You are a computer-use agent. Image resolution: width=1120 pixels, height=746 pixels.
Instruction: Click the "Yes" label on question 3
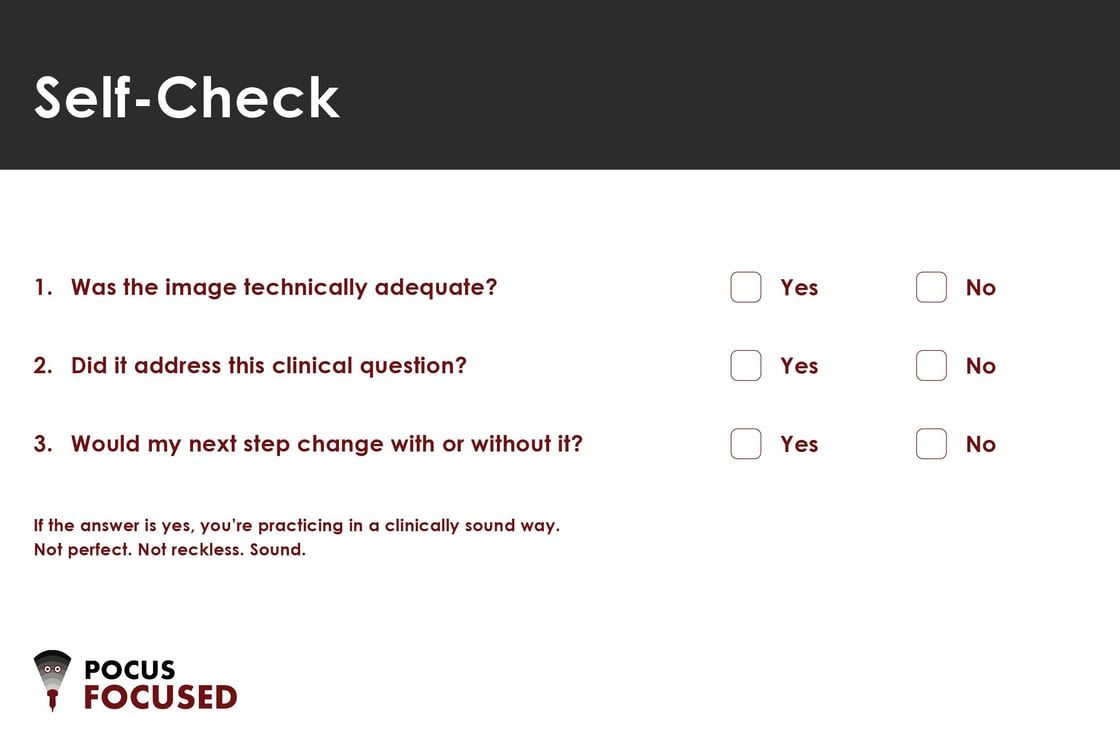[799, 444]
